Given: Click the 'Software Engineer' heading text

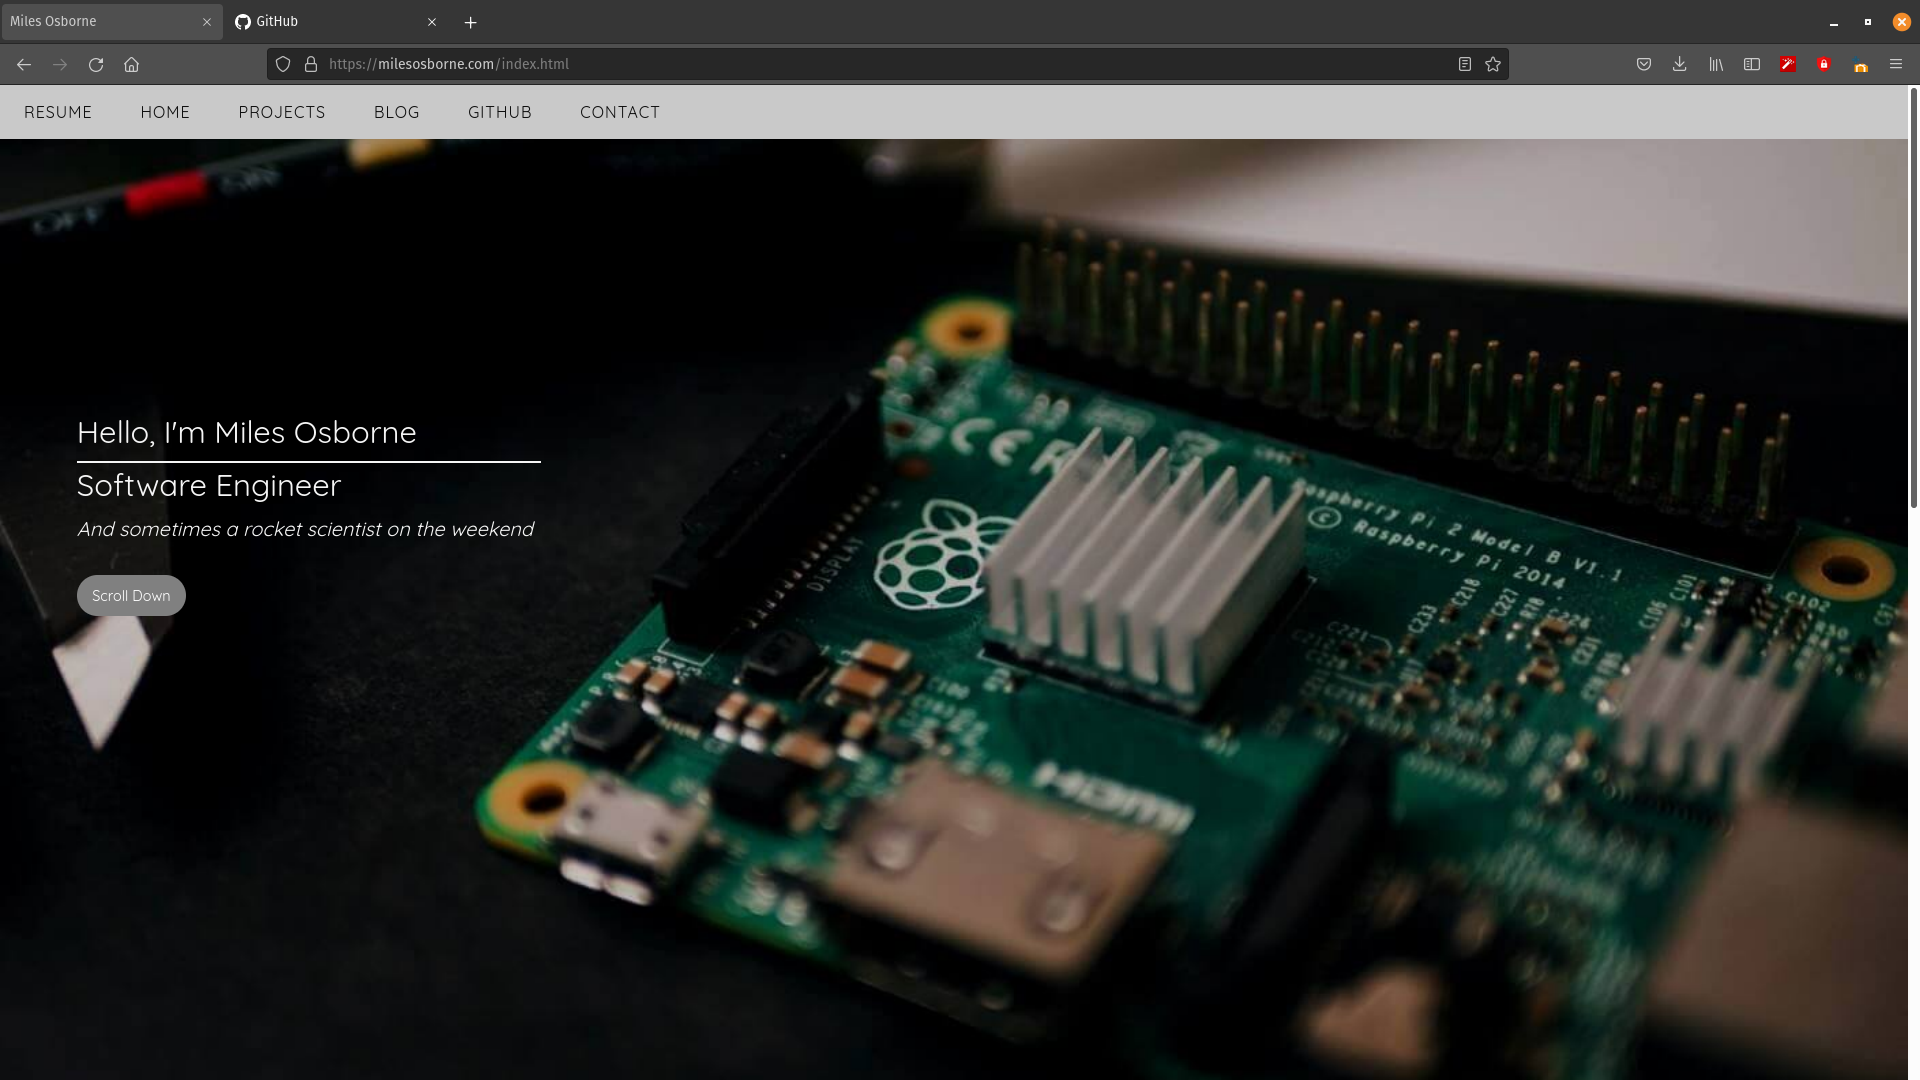Looking at the screenshot, I should click(209, 485).
